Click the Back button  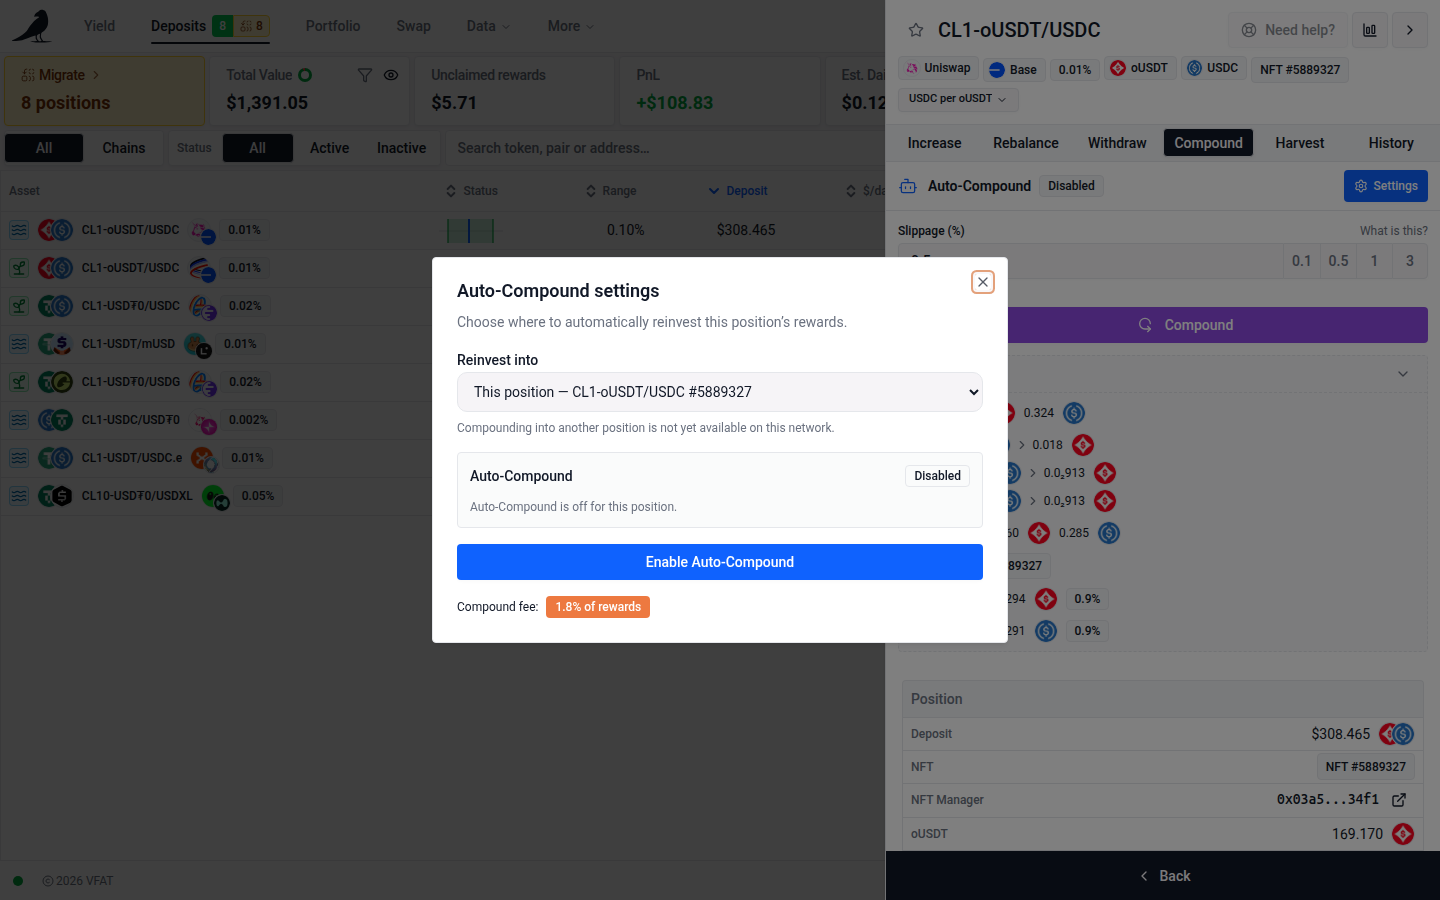click(1163, 876)
